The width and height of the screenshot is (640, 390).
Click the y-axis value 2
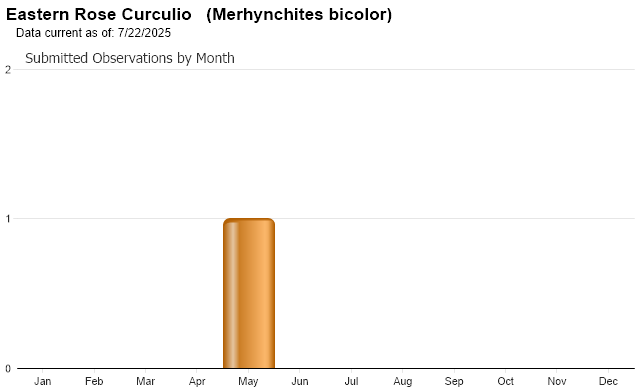[8, 70]
